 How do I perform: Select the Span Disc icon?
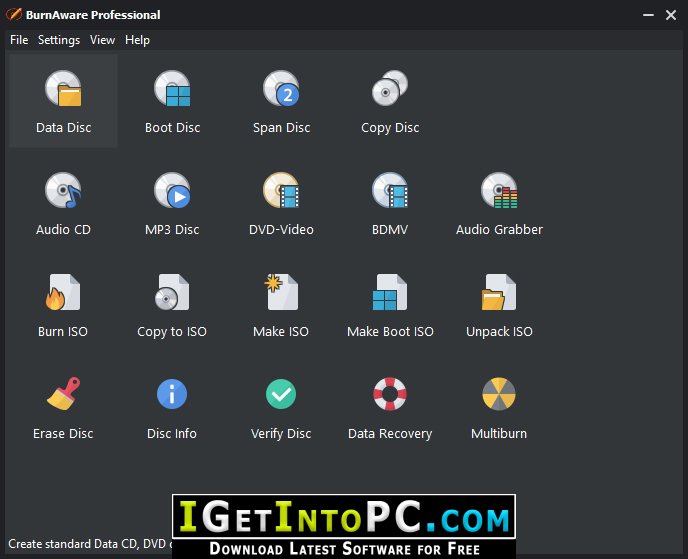tap(281, 88)
